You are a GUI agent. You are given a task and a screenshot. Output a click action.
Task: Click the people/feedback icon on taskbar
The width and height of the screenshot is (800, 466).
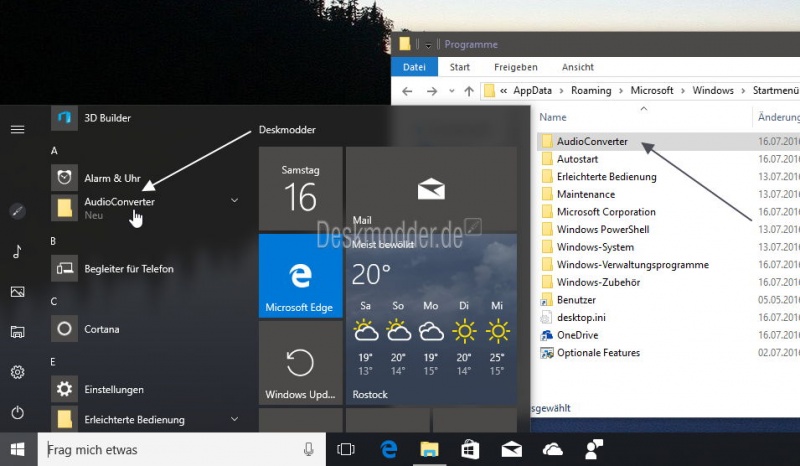[x=594, y=449]
